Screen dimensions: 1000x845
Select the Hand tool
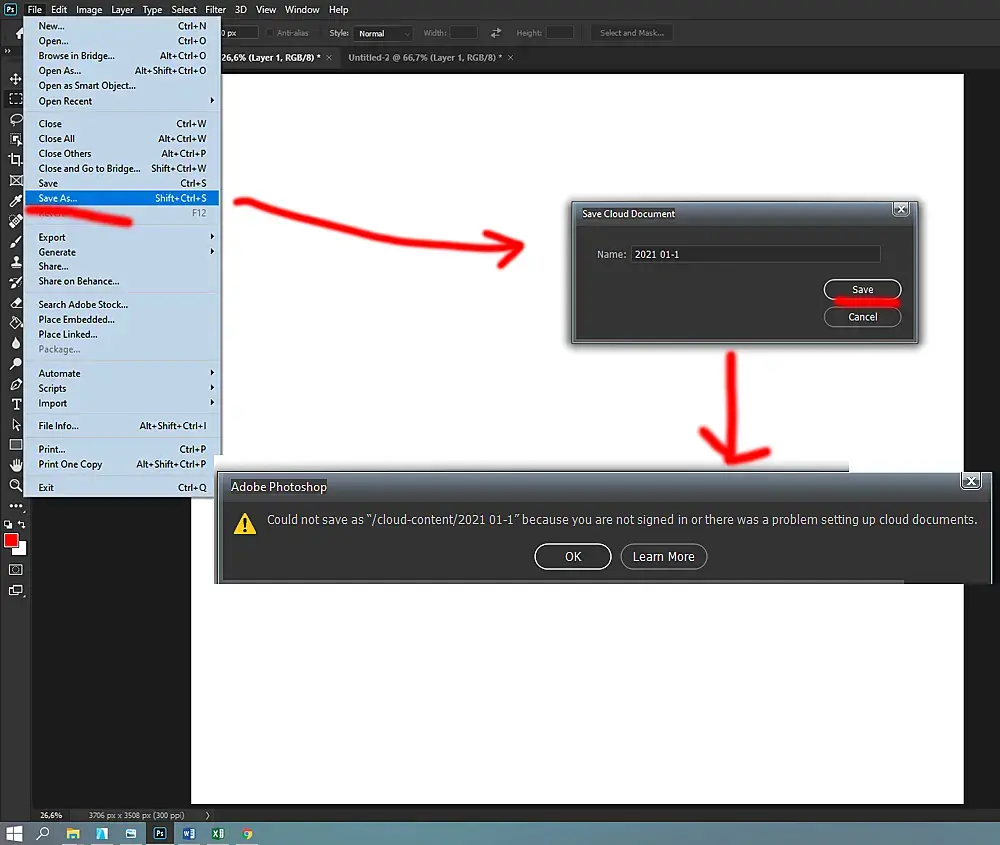(15, 465)
